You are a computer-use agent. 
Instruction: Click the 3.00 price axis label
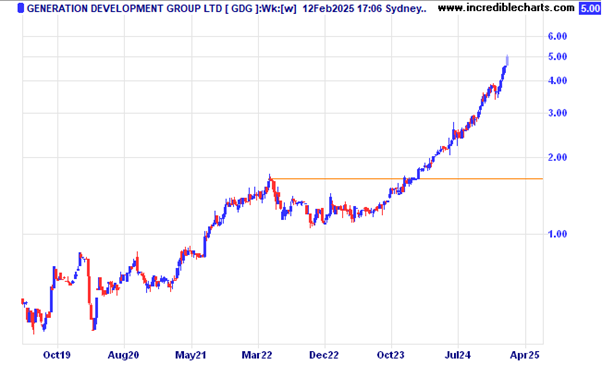click(x=557, y=113)
